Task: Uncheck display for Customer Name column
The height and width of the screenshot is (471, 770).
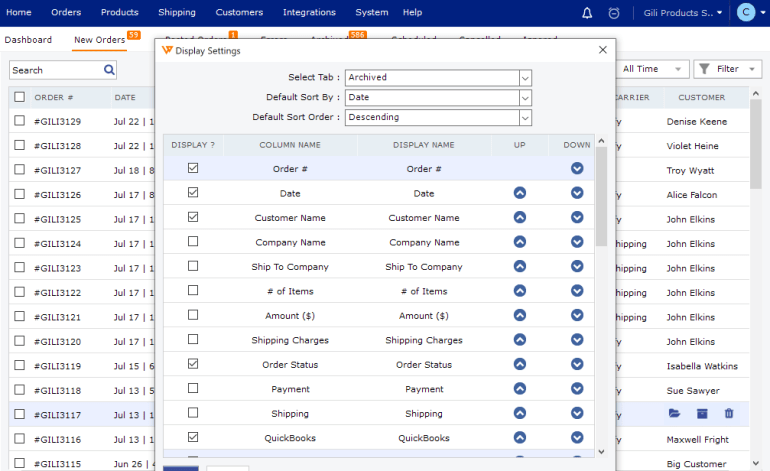Action: [193, 217]
